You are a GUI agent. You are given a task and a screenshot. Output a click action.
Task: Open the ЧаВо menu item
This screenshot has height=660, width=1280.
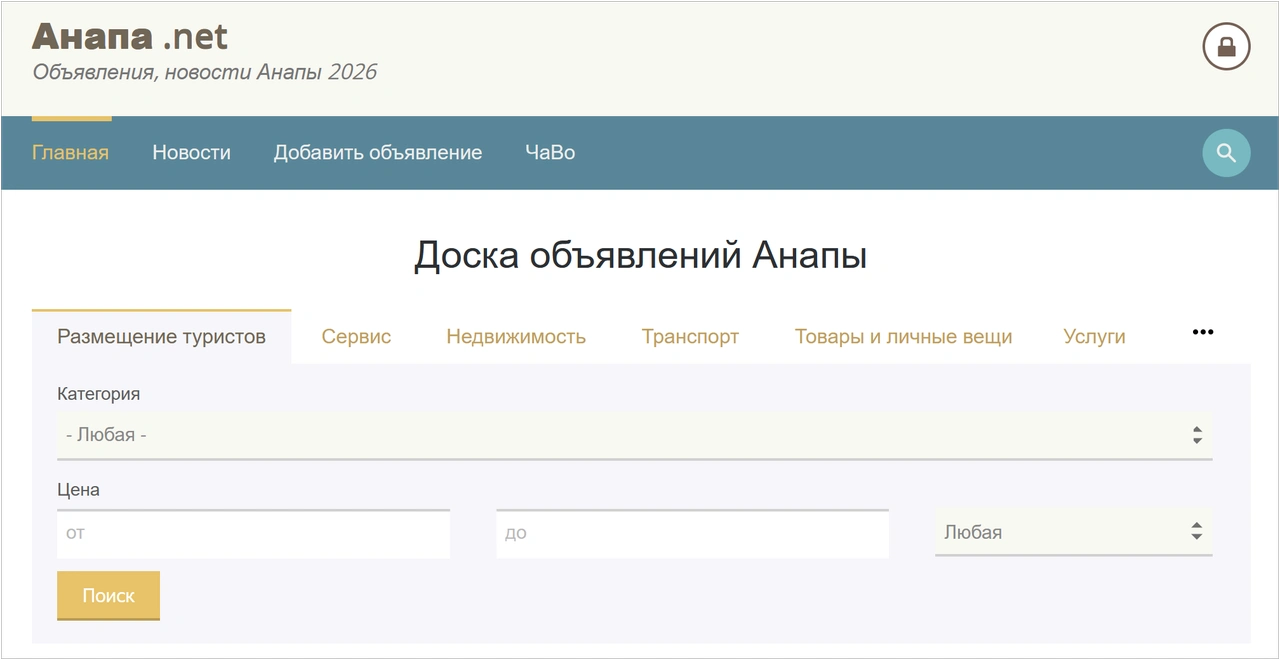click(550, 153)
